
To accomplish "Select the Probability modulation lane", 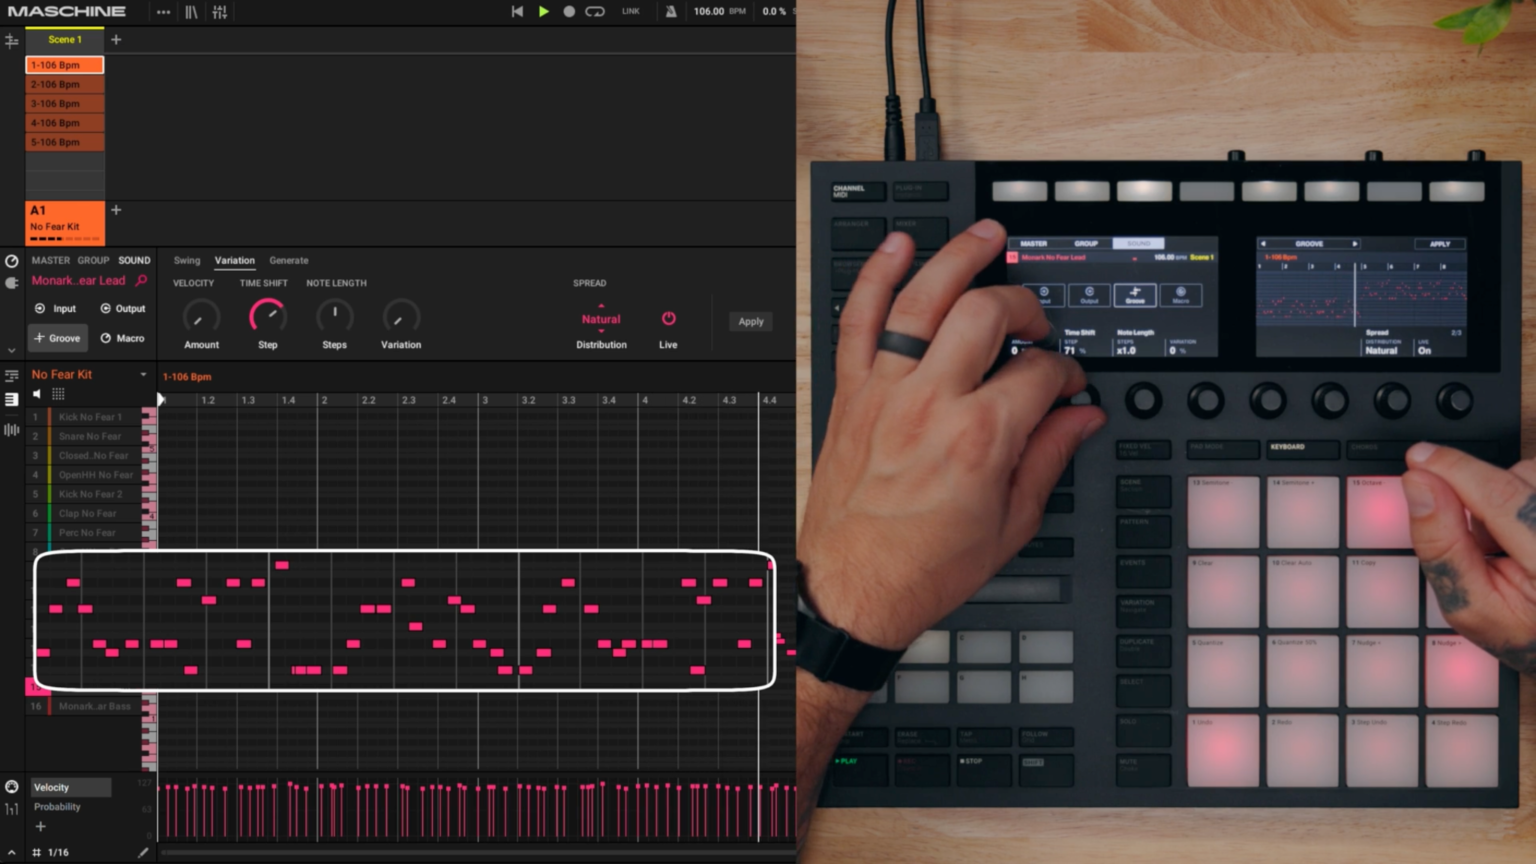I will tap(57, 807).
